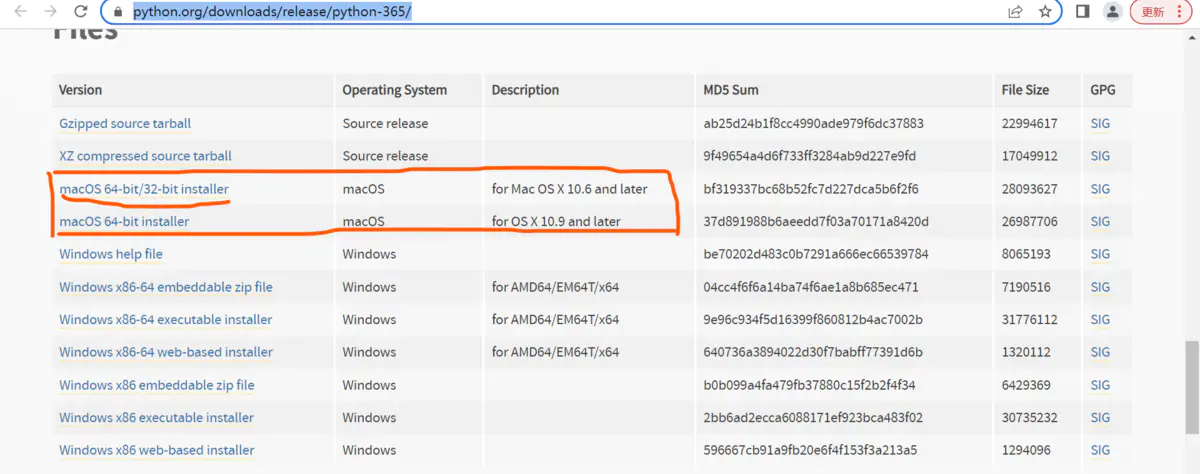Click the Operating System column header

pyautogui.click(x=395, y=90)
